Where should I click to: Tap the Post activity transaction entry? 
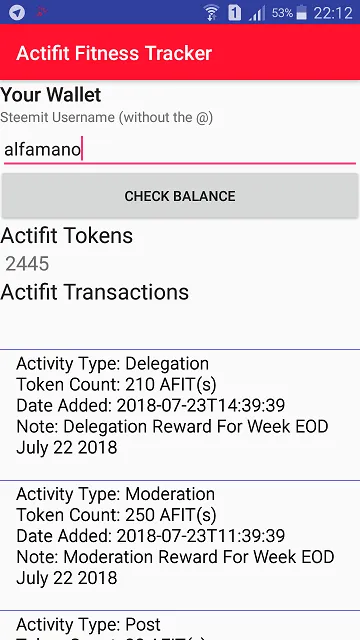[180, 626]
